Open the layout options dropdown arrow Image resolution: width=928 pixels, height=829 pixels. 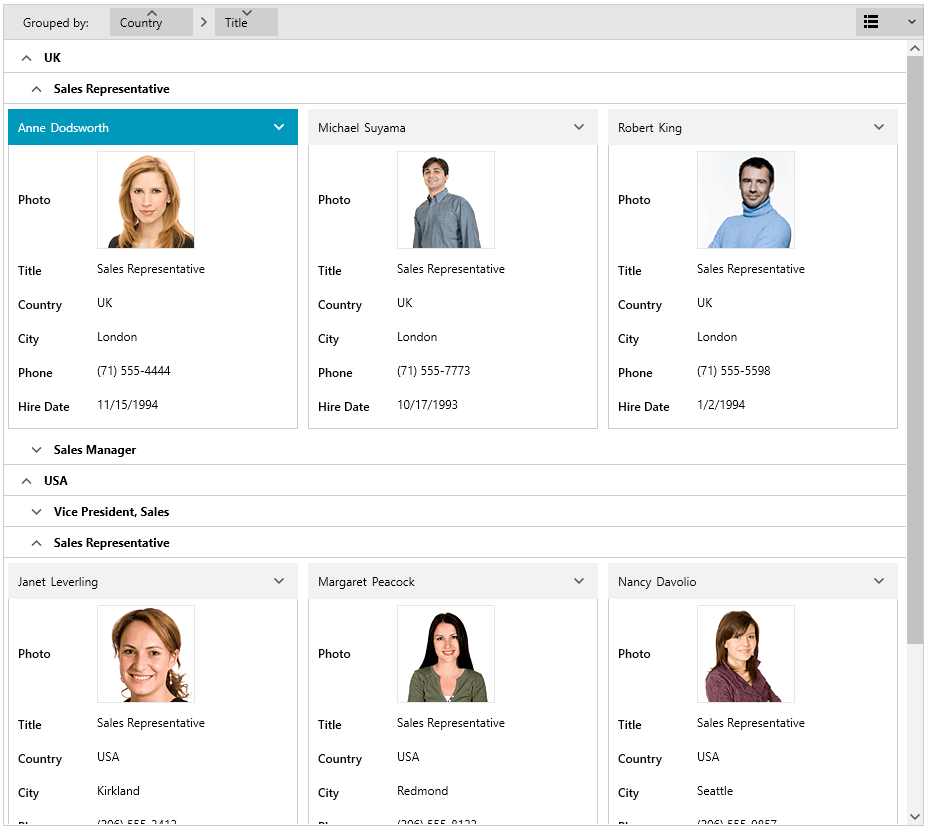coord(911,22)
